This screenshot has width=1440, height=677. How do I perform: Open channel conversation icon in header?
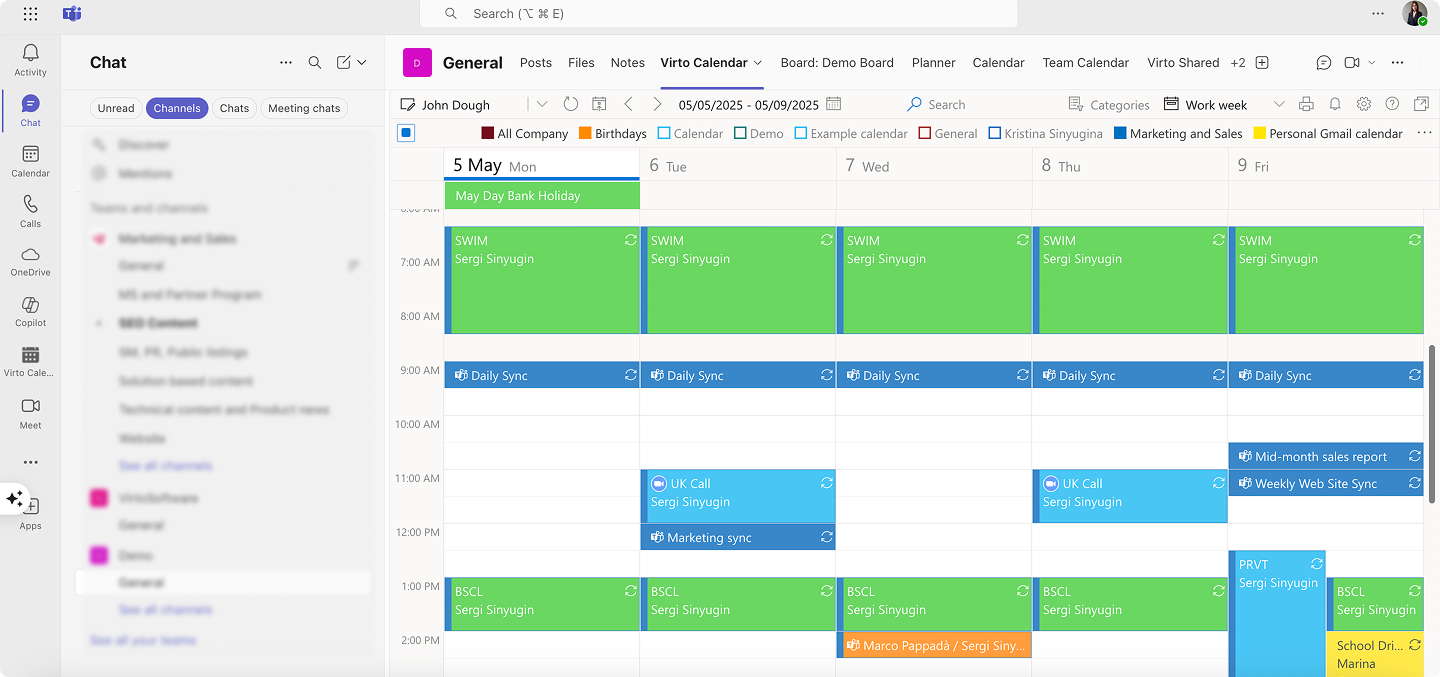pyautogui.click(x=1323, y=62)
